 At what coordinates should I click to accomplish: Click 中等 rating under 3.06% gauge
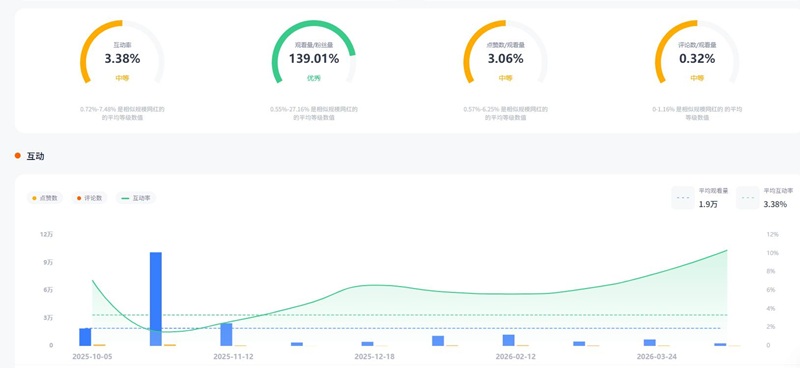506,78
